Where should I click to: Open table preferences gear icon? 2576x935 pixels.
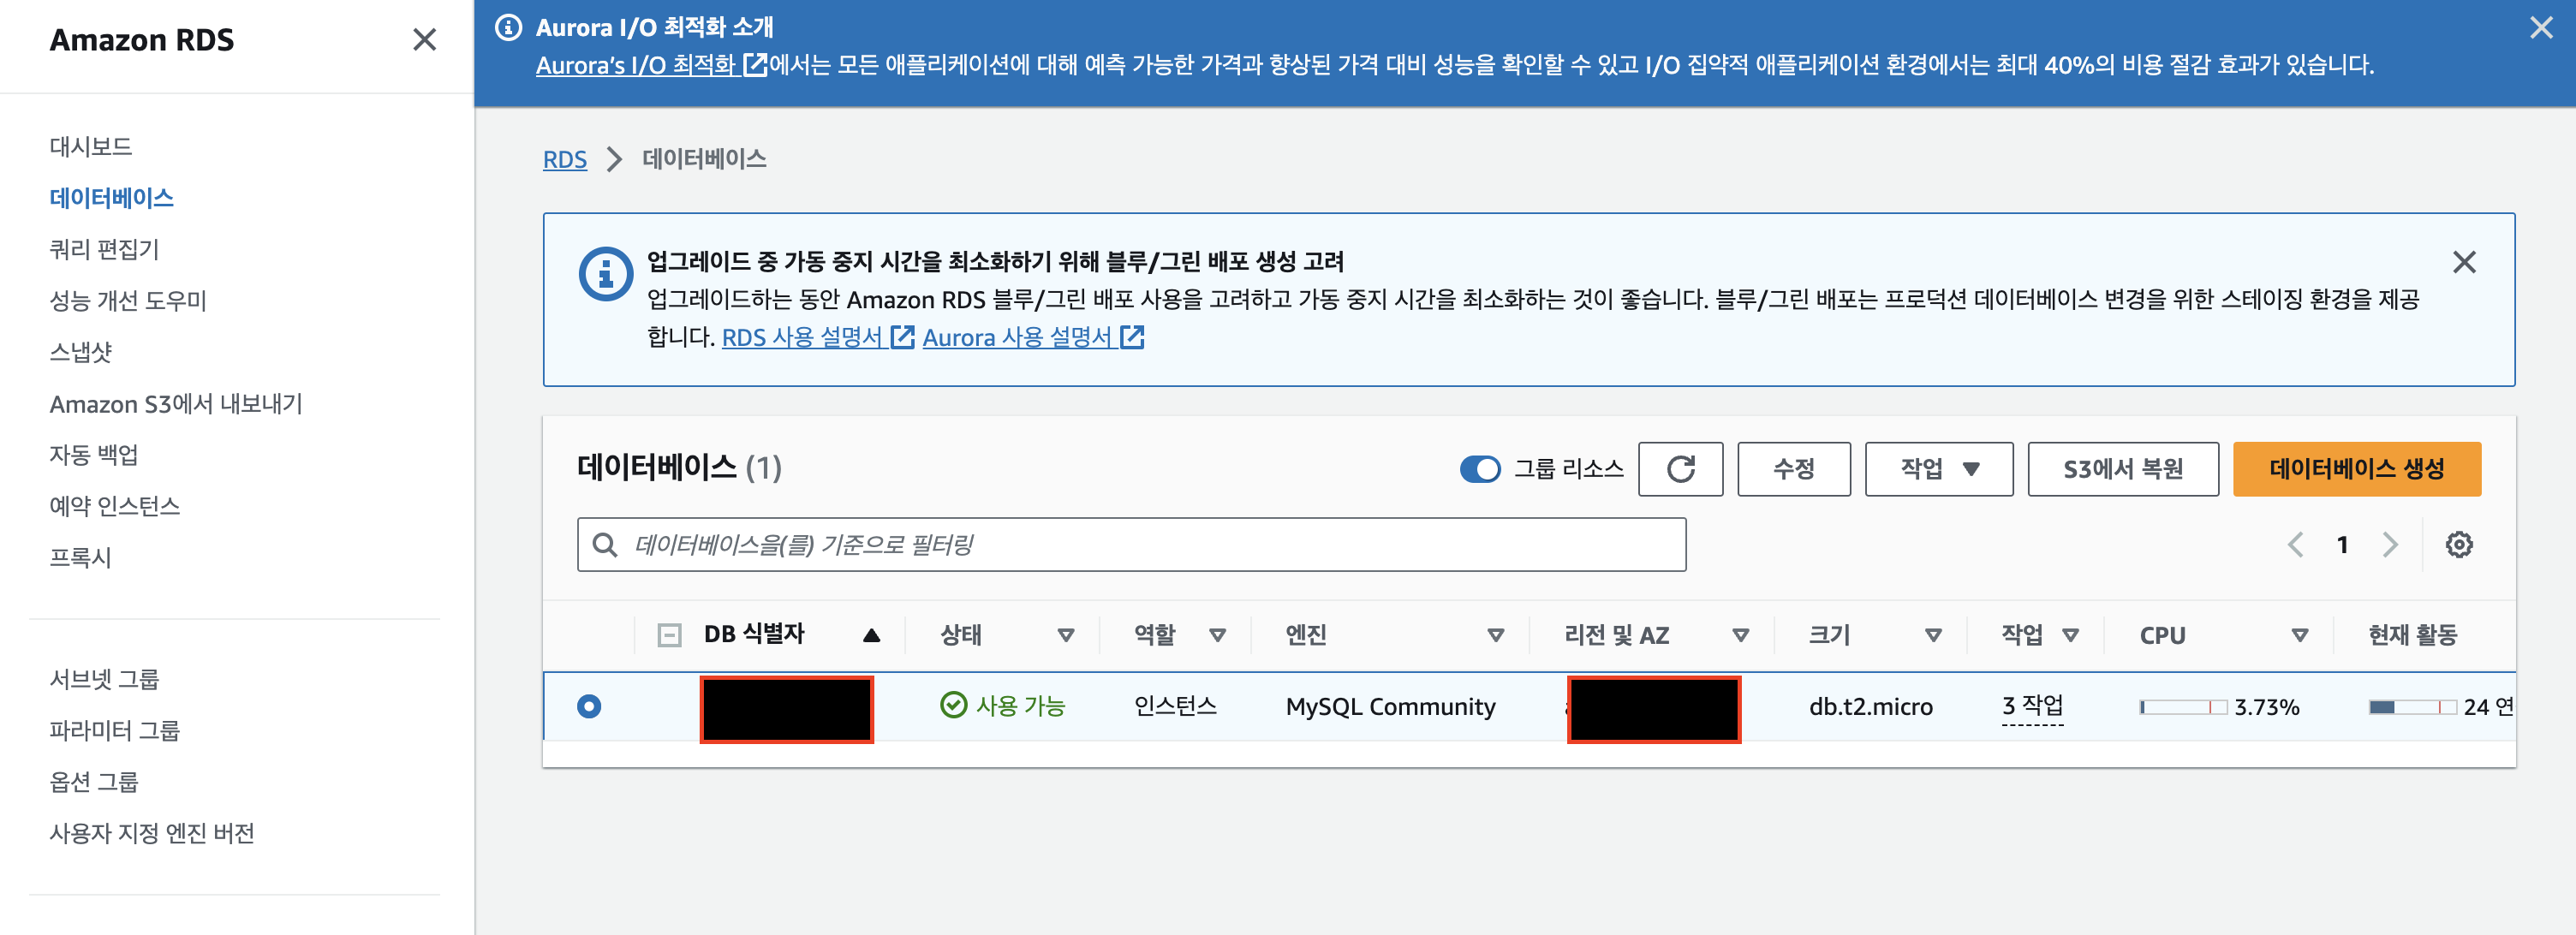click(x=2458, y=545)
